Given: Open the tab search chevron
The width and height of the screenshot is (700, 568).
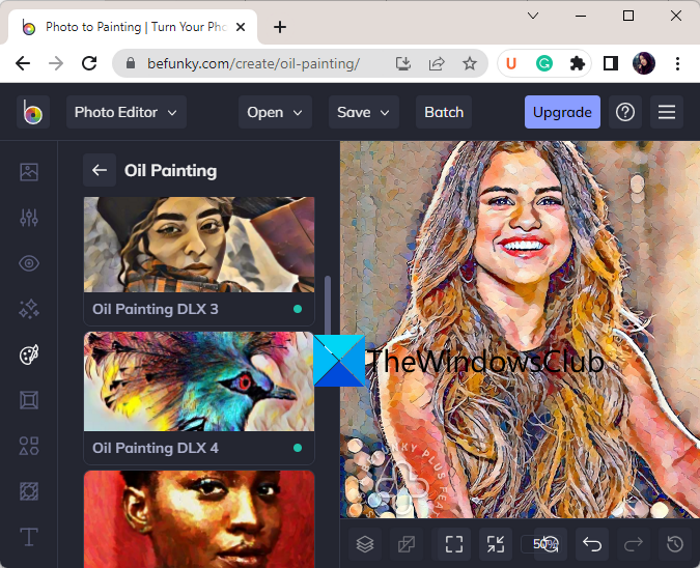Looking at the screenshot, I should [533, 16].
